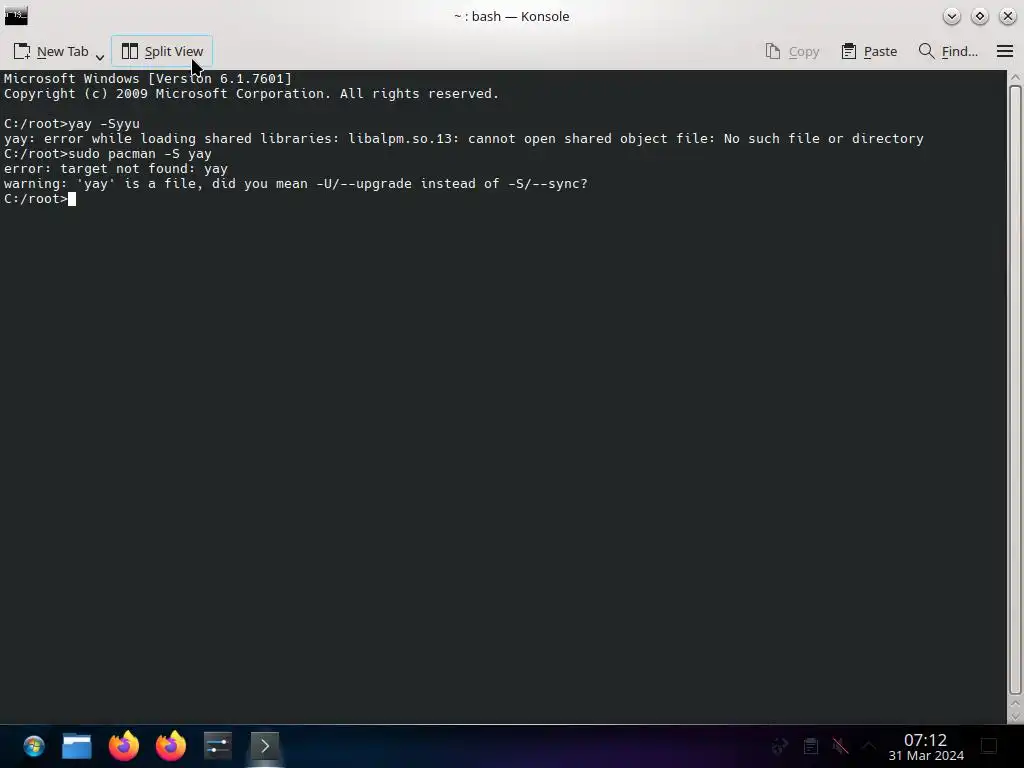Click the show desktop button
Image resolution: width=1024 pixels, height=768 pixels.
pyautogui.click(x=989, y=746)
